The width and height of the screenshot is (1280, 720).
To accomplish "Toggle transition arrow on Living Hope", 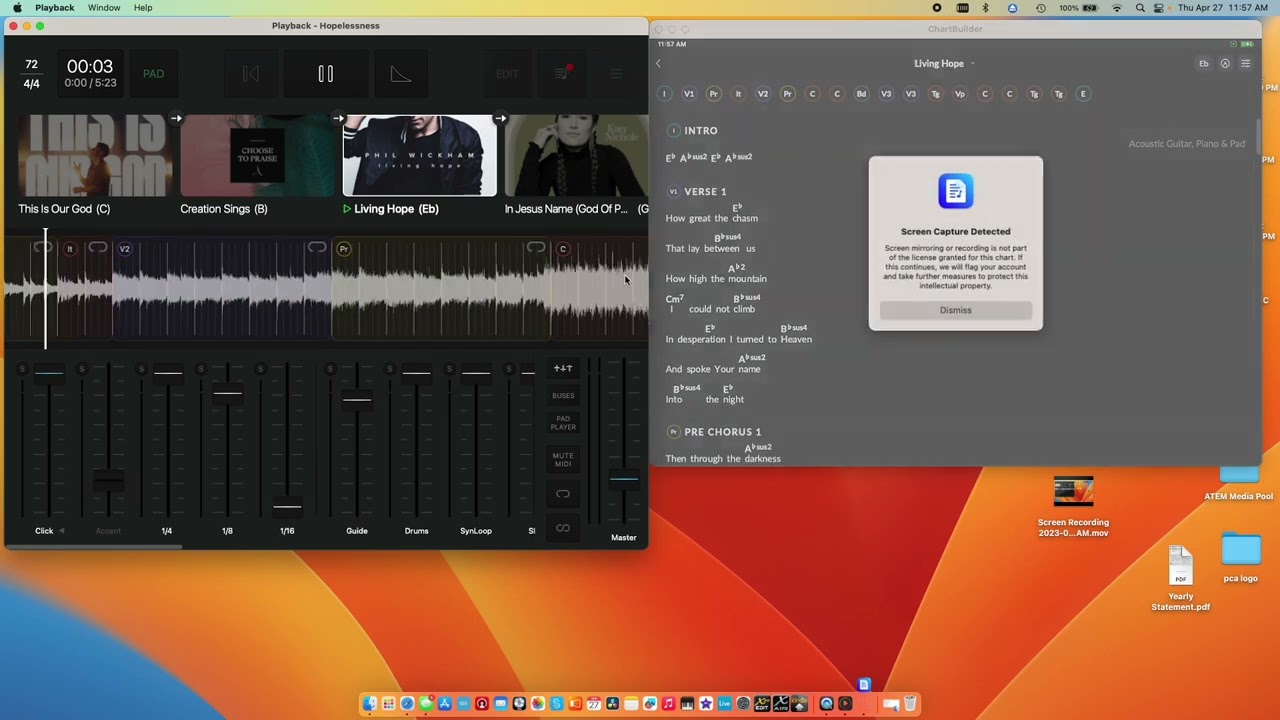I will 500,119.
